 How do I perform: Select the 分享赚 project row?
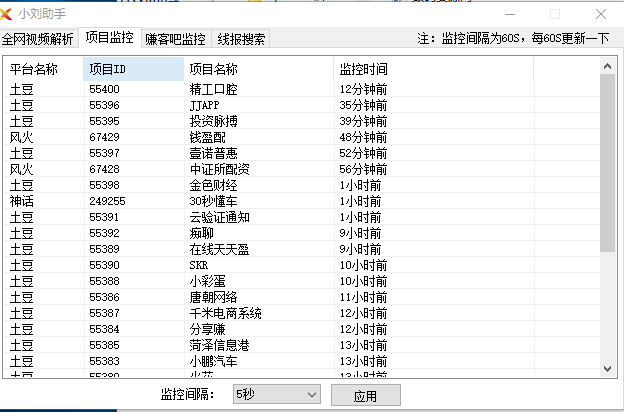coord(301,329)
